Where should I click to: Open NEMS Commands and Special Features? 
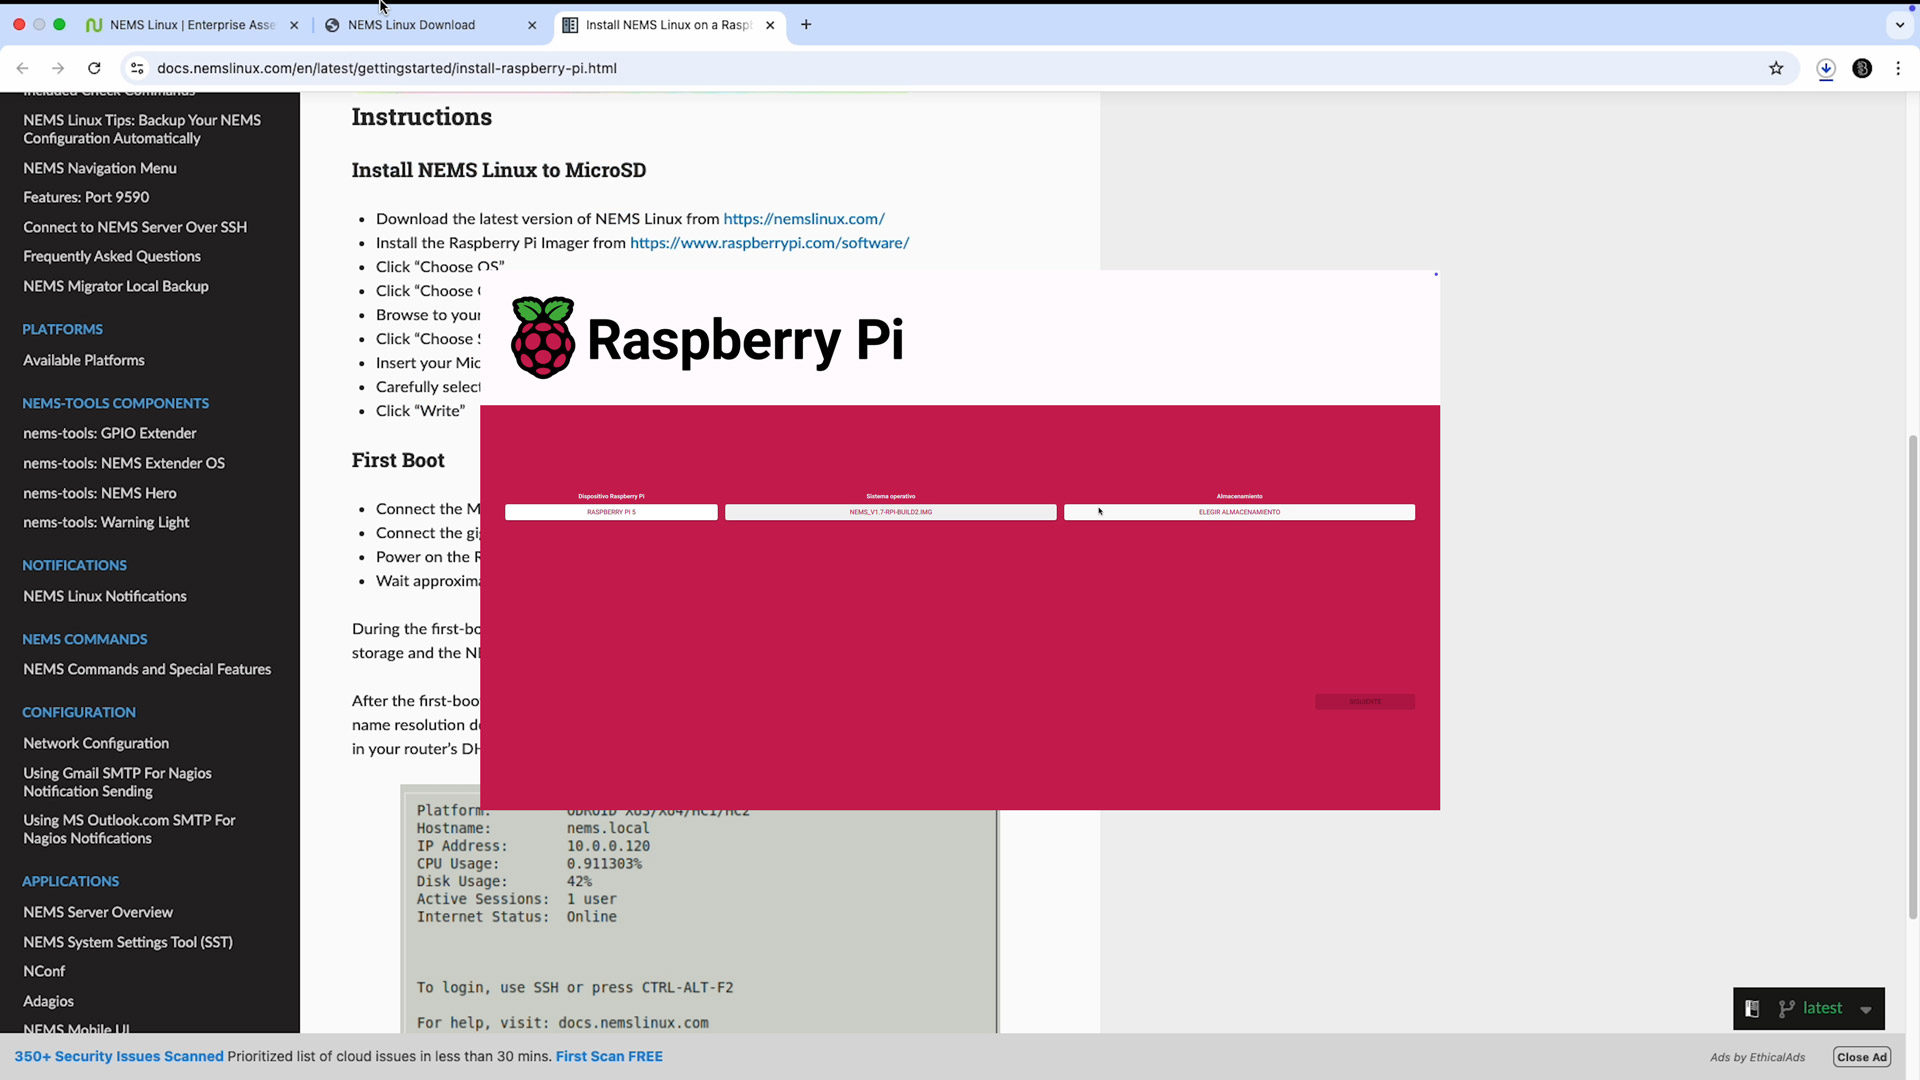(147, 669)
